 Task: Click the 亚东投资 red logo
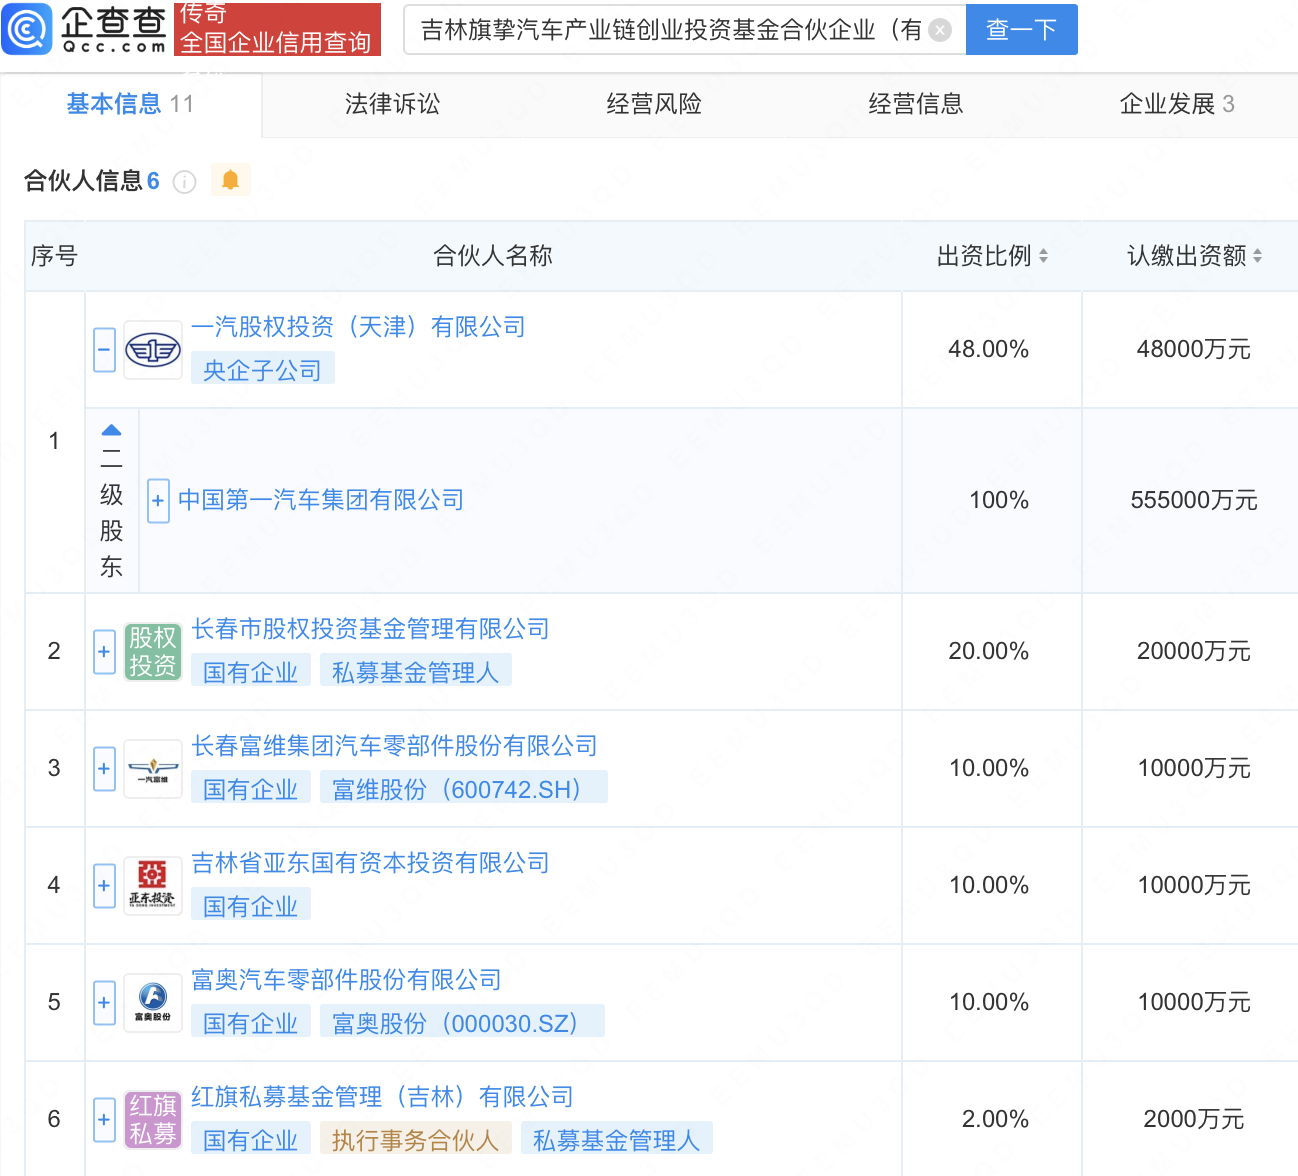(153, 886)
